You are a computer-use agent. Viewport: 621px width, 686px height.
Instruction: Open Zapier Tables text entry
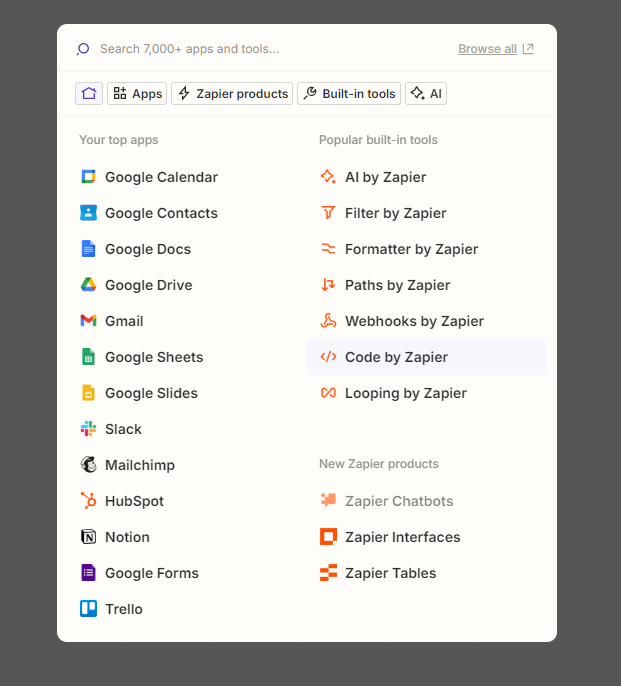point(390,573)
